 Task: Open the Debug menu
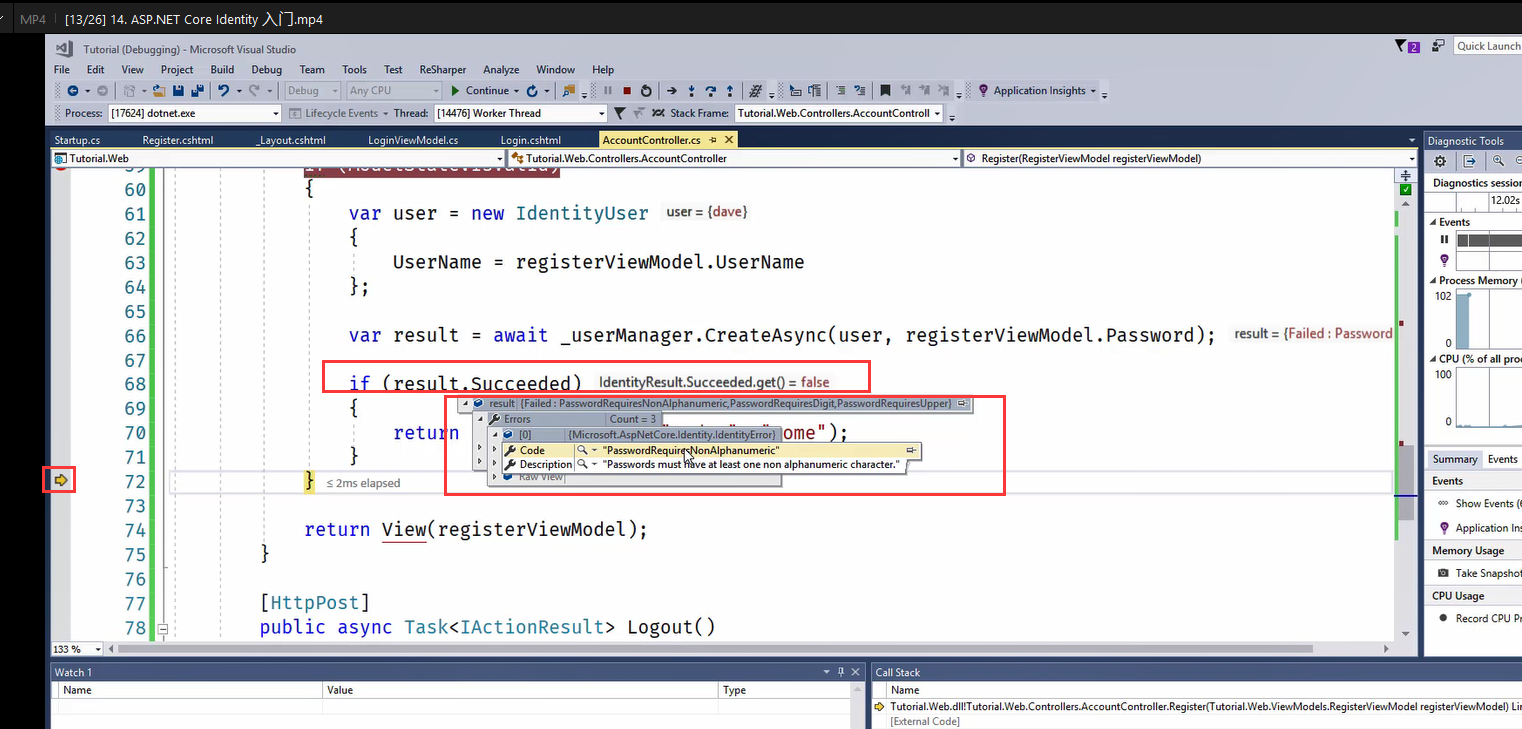tap(266, 69)
